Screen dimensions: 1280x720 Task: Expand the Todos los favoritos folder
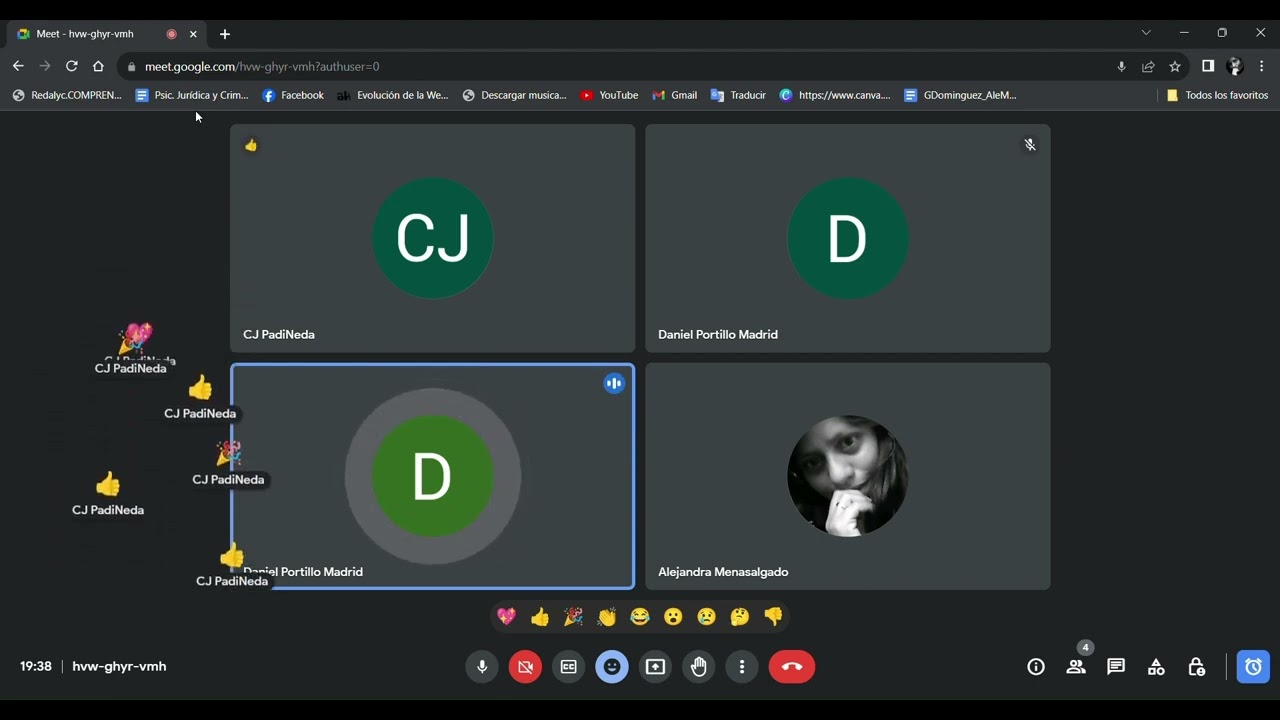[x=1217, y=95]
